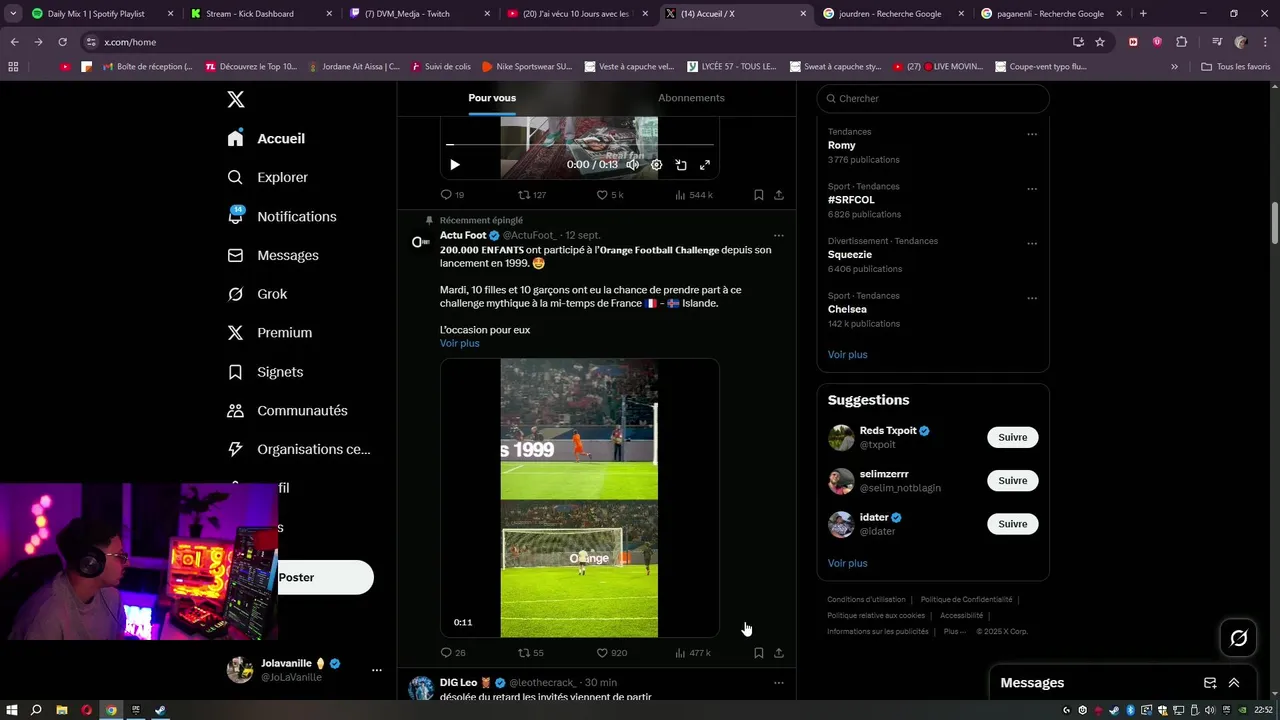Viewport: 1280px width, 720px height.
Task: Click the X logo in sidebar
Action: (235, 99)
